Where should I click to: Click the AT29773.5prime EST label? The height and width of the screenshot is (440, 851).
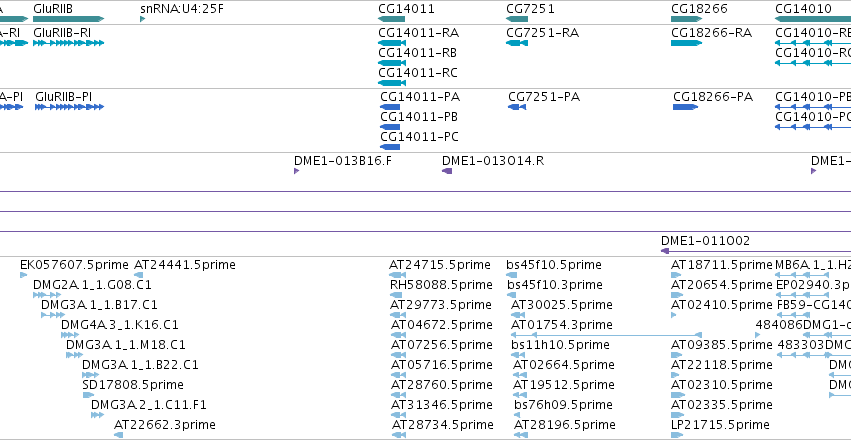pos(441,305)
